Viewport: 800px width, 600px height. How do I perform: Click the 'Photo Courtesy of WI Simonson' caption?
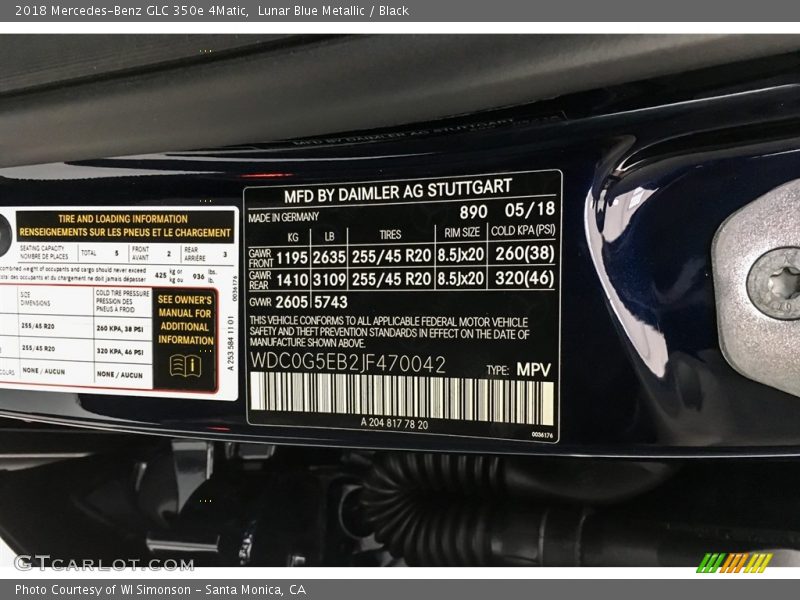161,590
